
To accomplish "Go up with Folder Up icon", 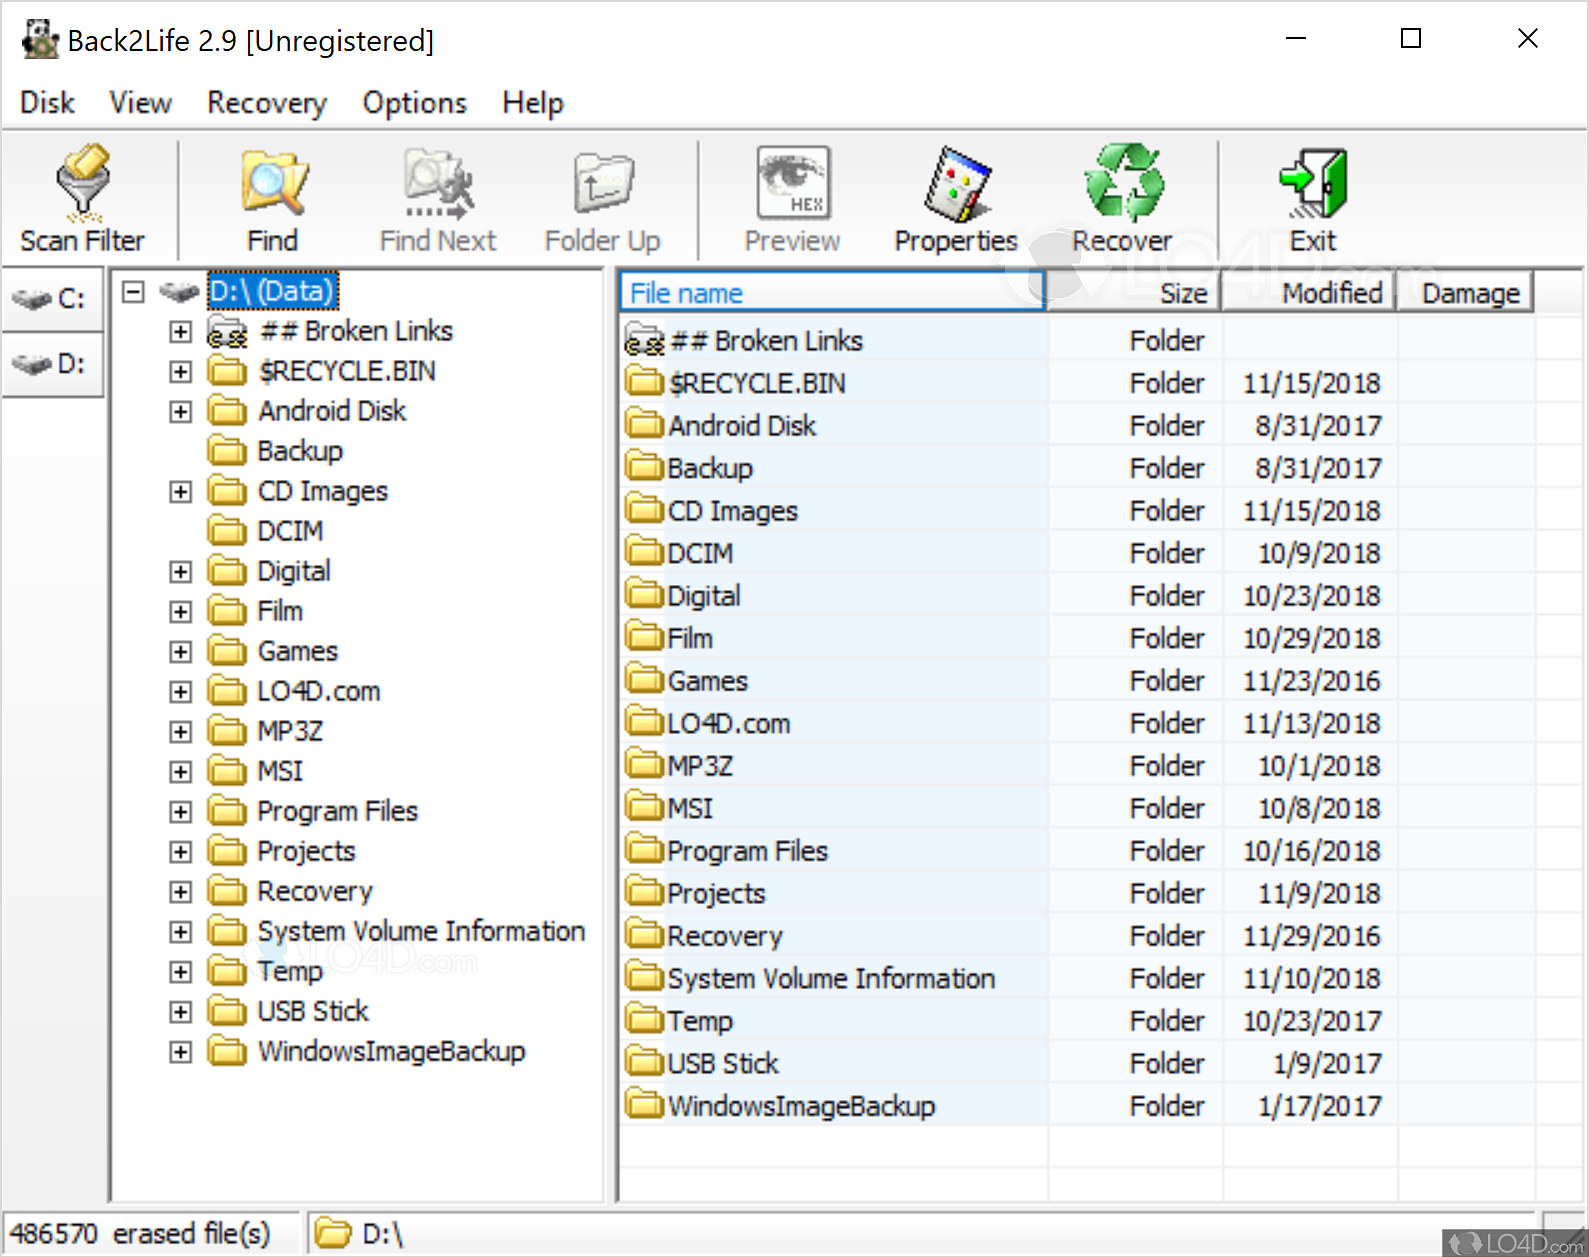I will 602,183.
